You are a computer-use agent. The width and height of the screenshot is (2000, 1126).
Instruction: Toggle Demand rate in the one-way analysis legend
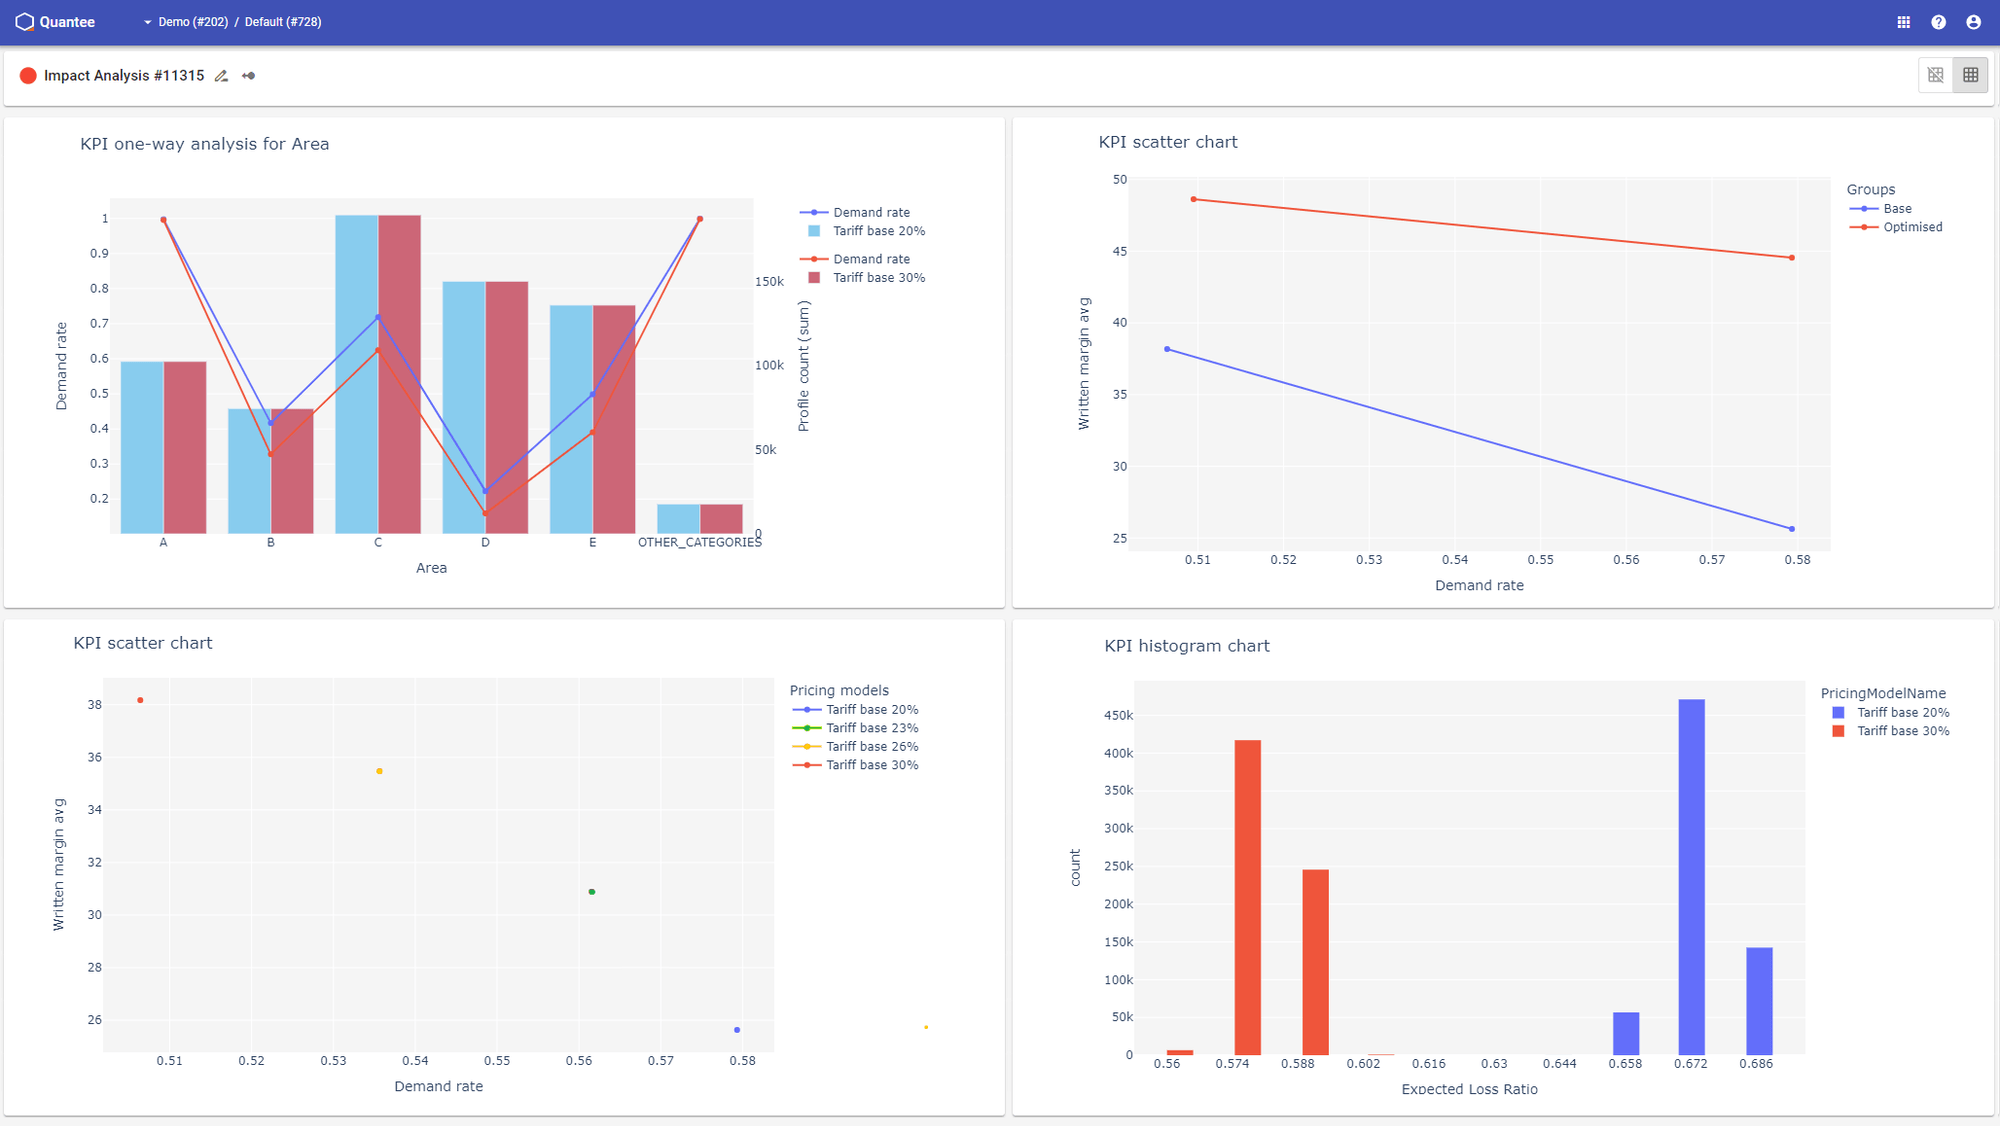(x=871, y=212)
